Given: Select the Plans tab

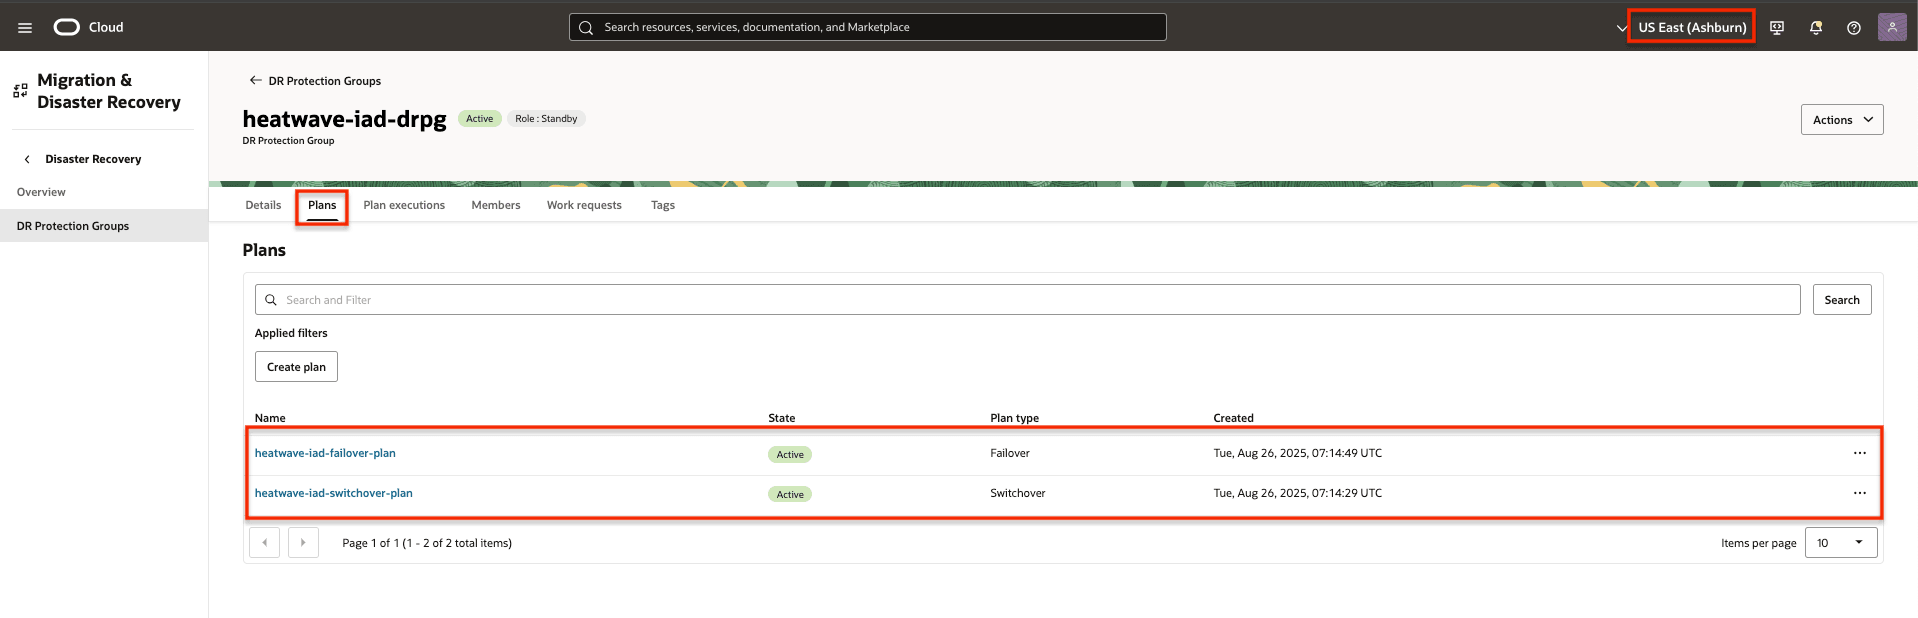Looking at the screenshot, I should coord(322,205).
